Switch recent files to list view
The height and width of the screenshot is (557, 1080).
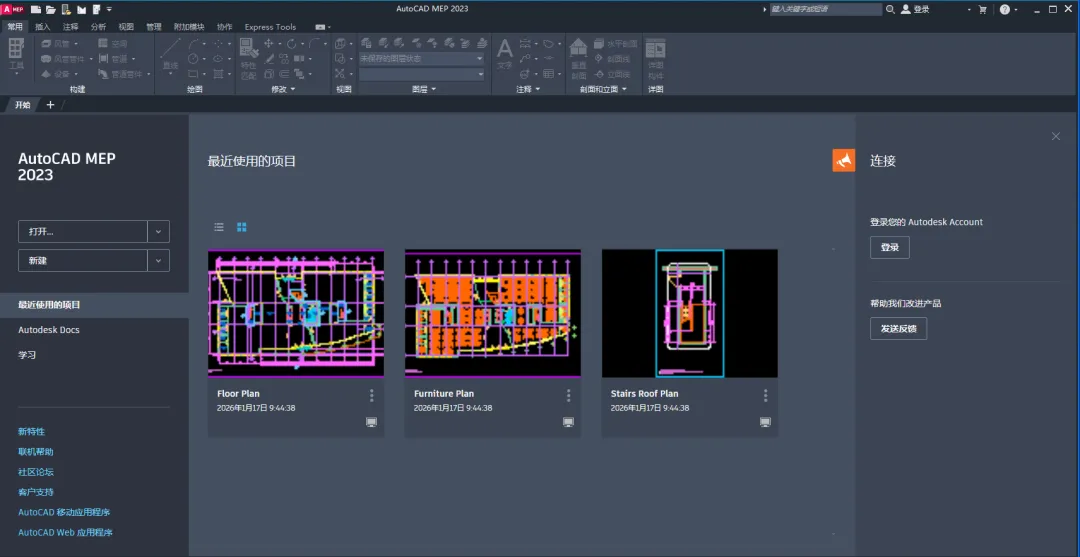coord(219,227)
